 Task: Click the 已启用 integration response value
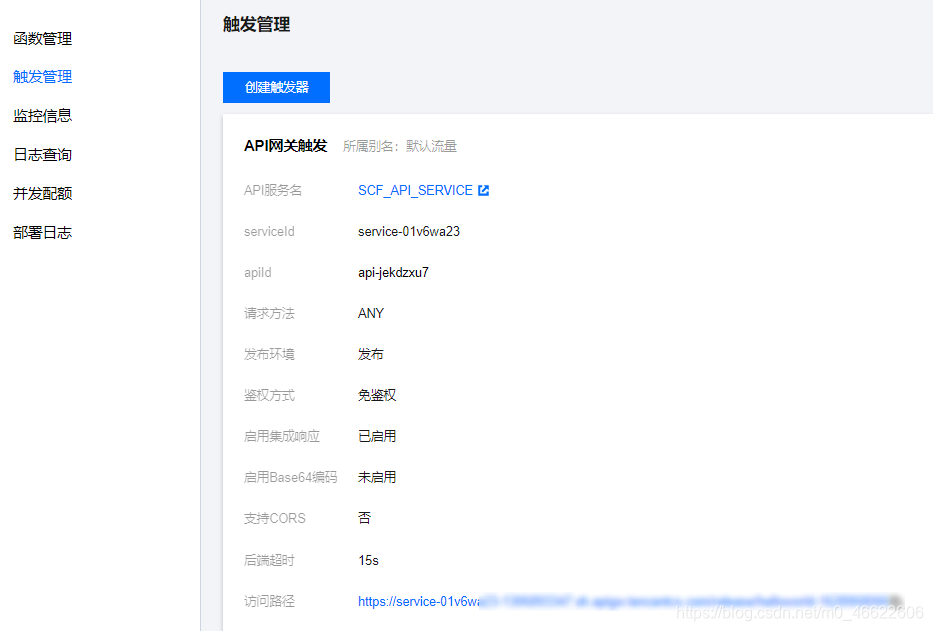(377, 436)
